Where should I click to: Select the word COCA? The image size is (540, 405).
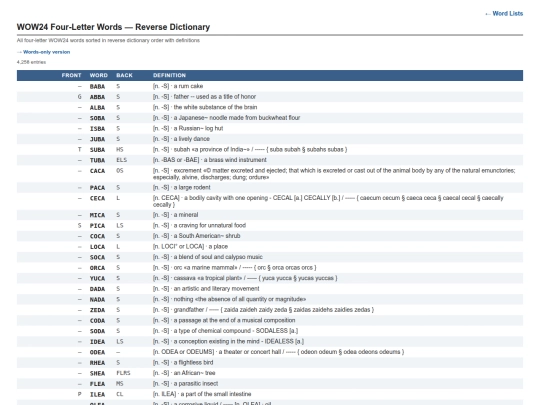point(97,236)
